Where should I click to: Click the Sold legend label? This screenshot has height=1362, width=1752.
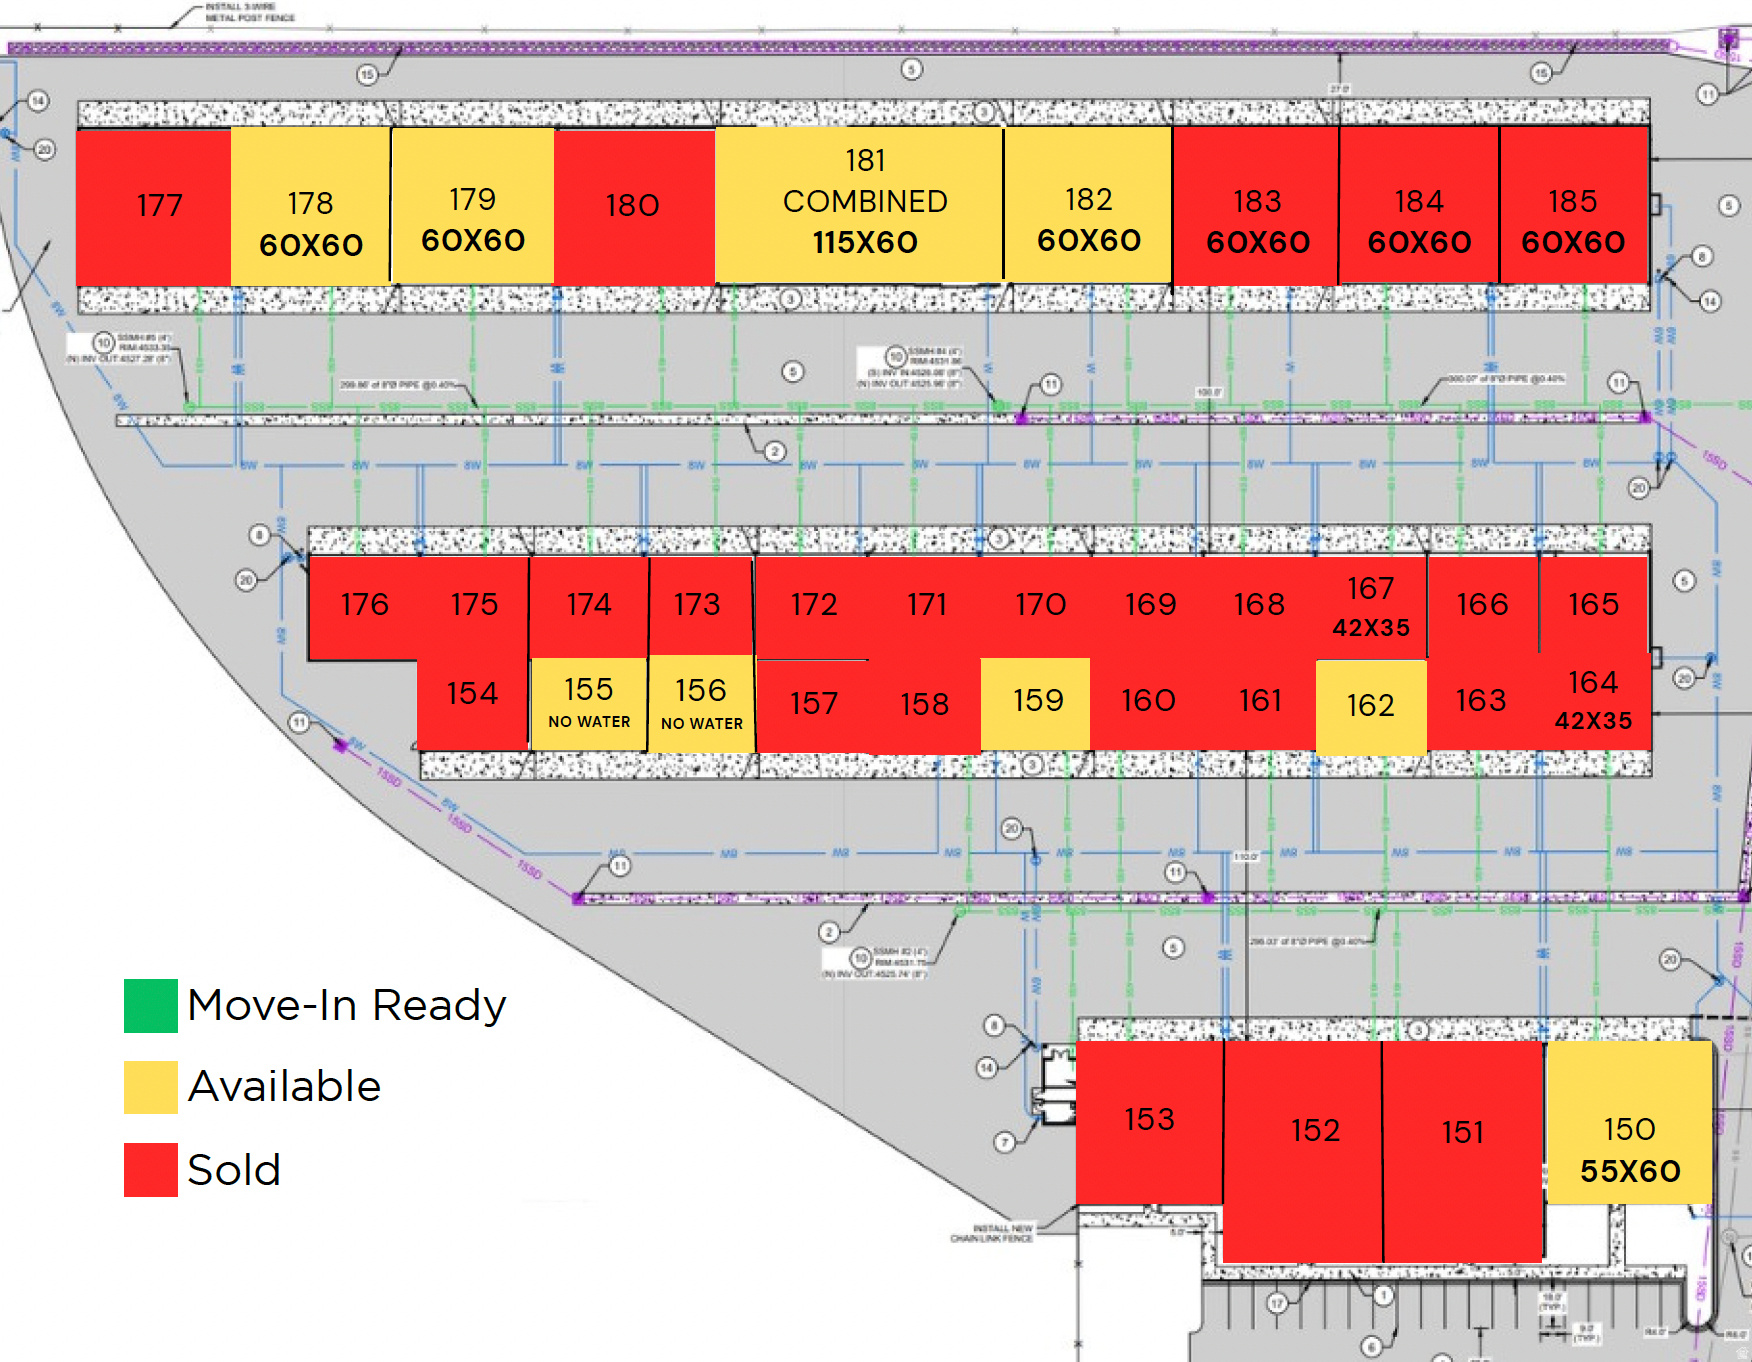234,1169
